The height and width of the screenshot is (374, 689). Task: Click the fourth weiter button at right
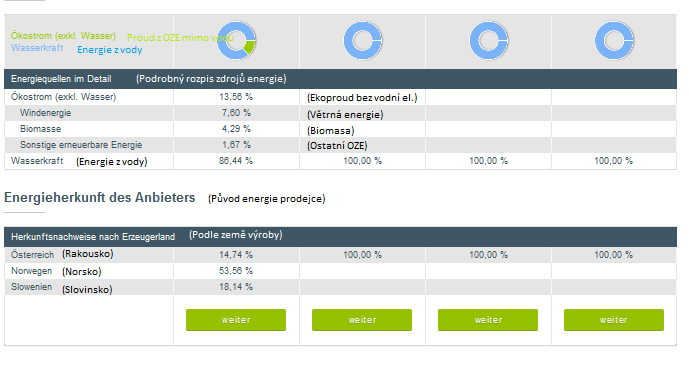(614, 320)
